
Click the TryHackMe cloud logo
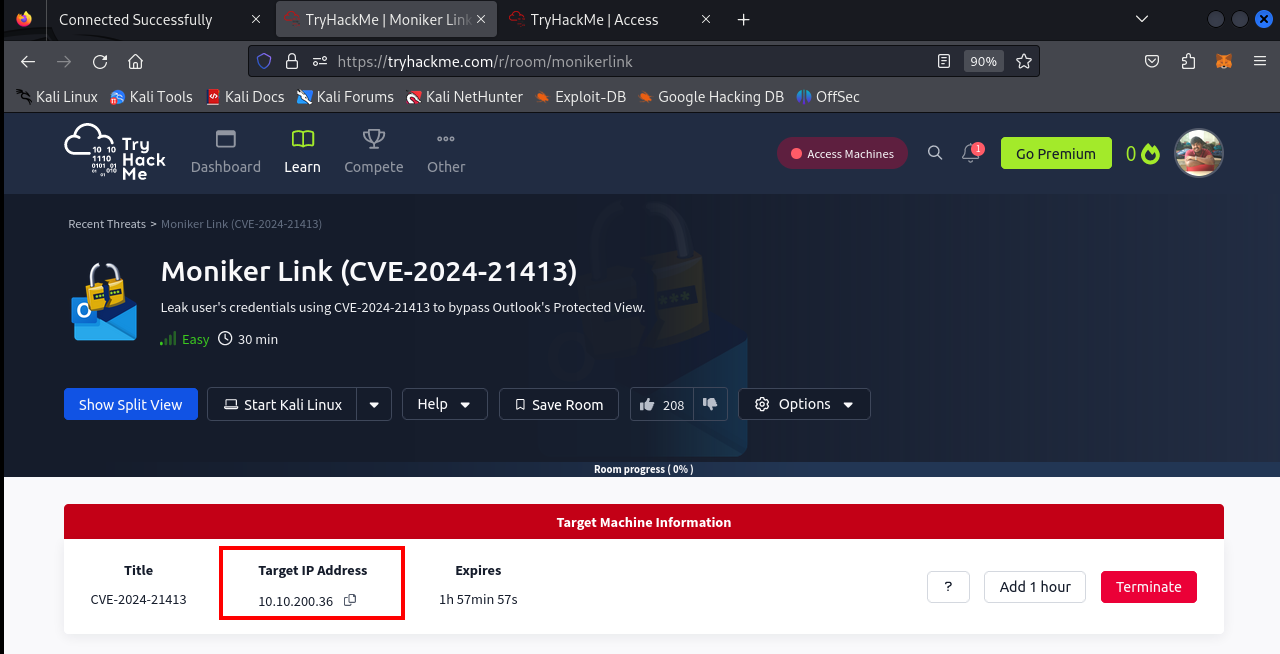click(115, 153)
